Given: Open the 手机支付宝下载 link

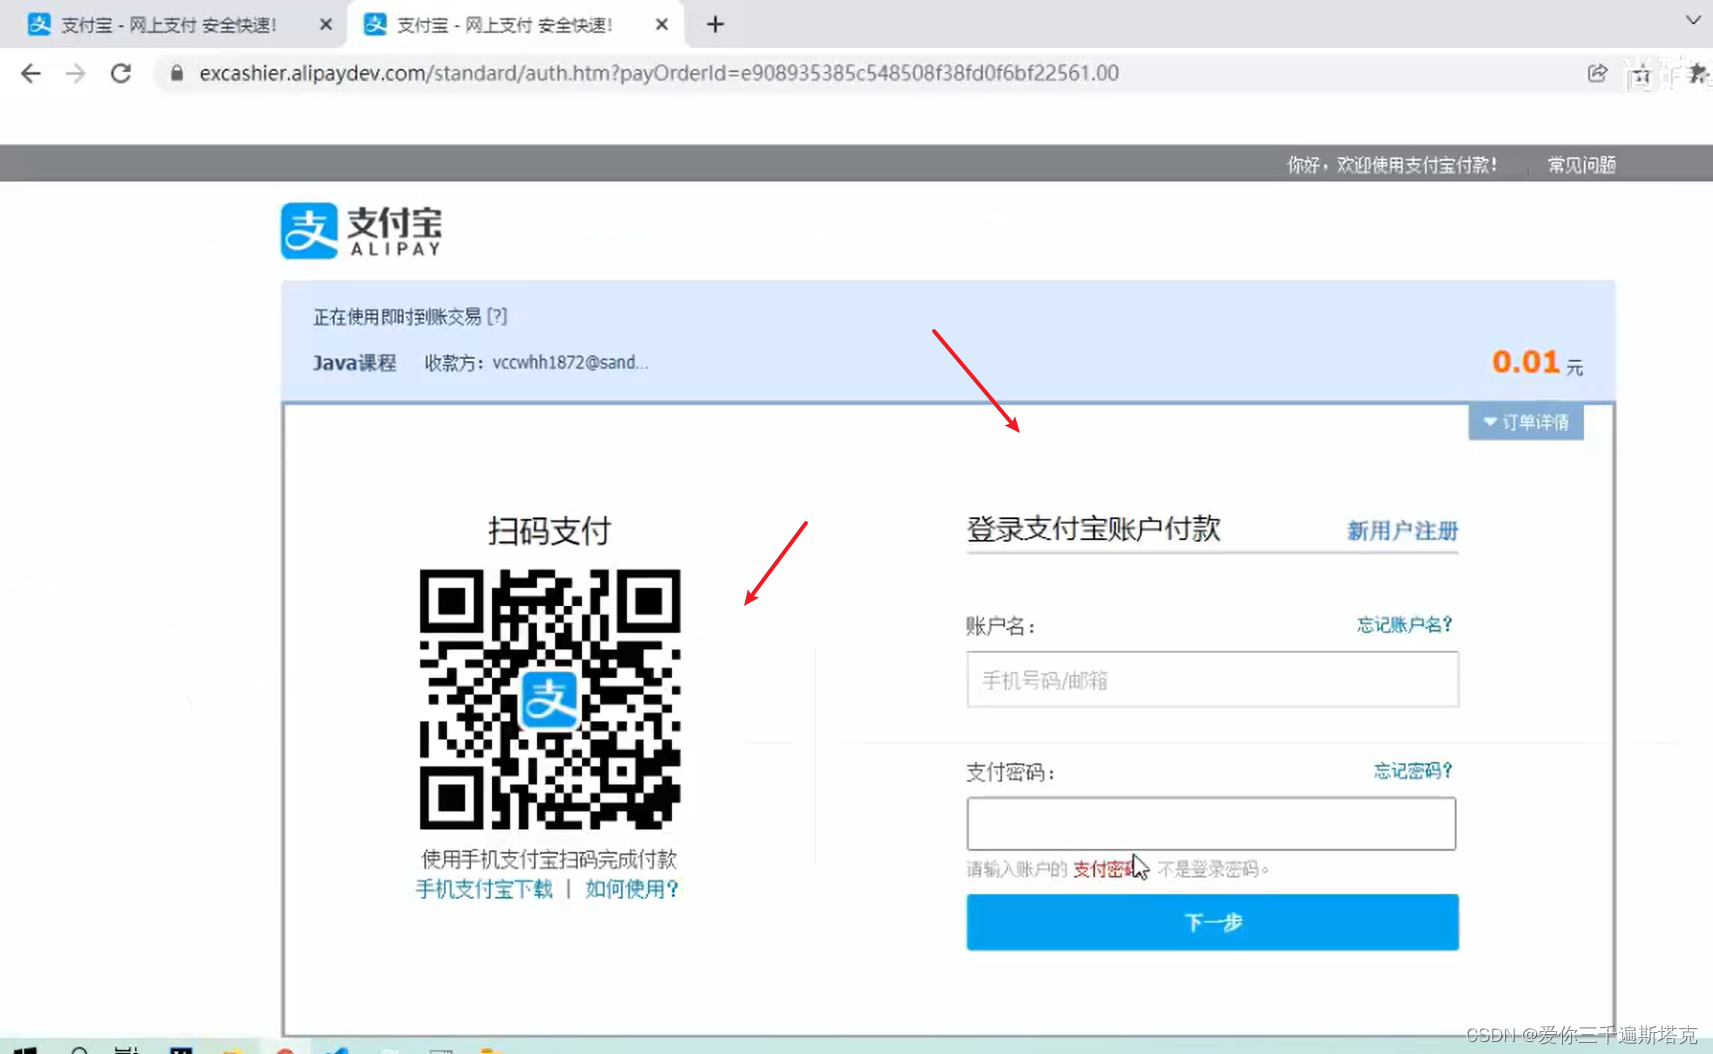Looking at the screenshot, I should click(x=484, y=889).
